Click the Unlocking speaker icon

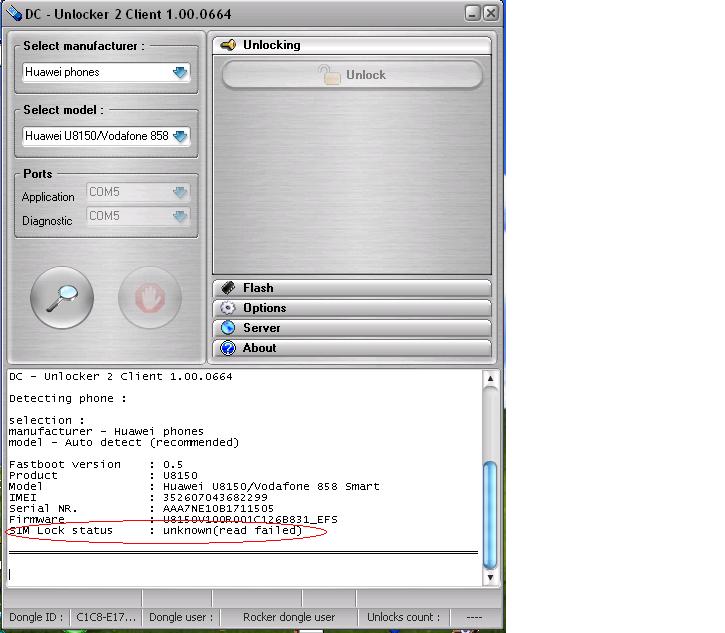pyautogui.click(x=227, y=45)
